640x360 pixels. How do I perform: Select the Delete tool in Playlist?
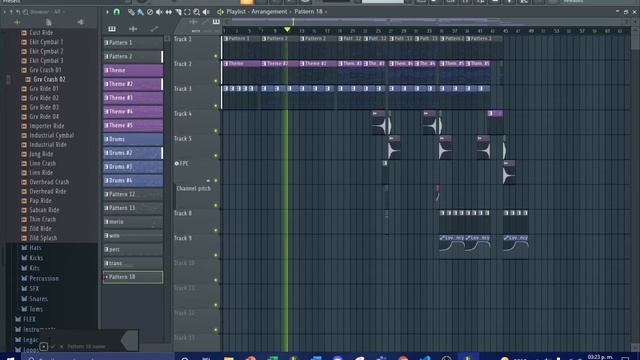(x=150, y=12)
